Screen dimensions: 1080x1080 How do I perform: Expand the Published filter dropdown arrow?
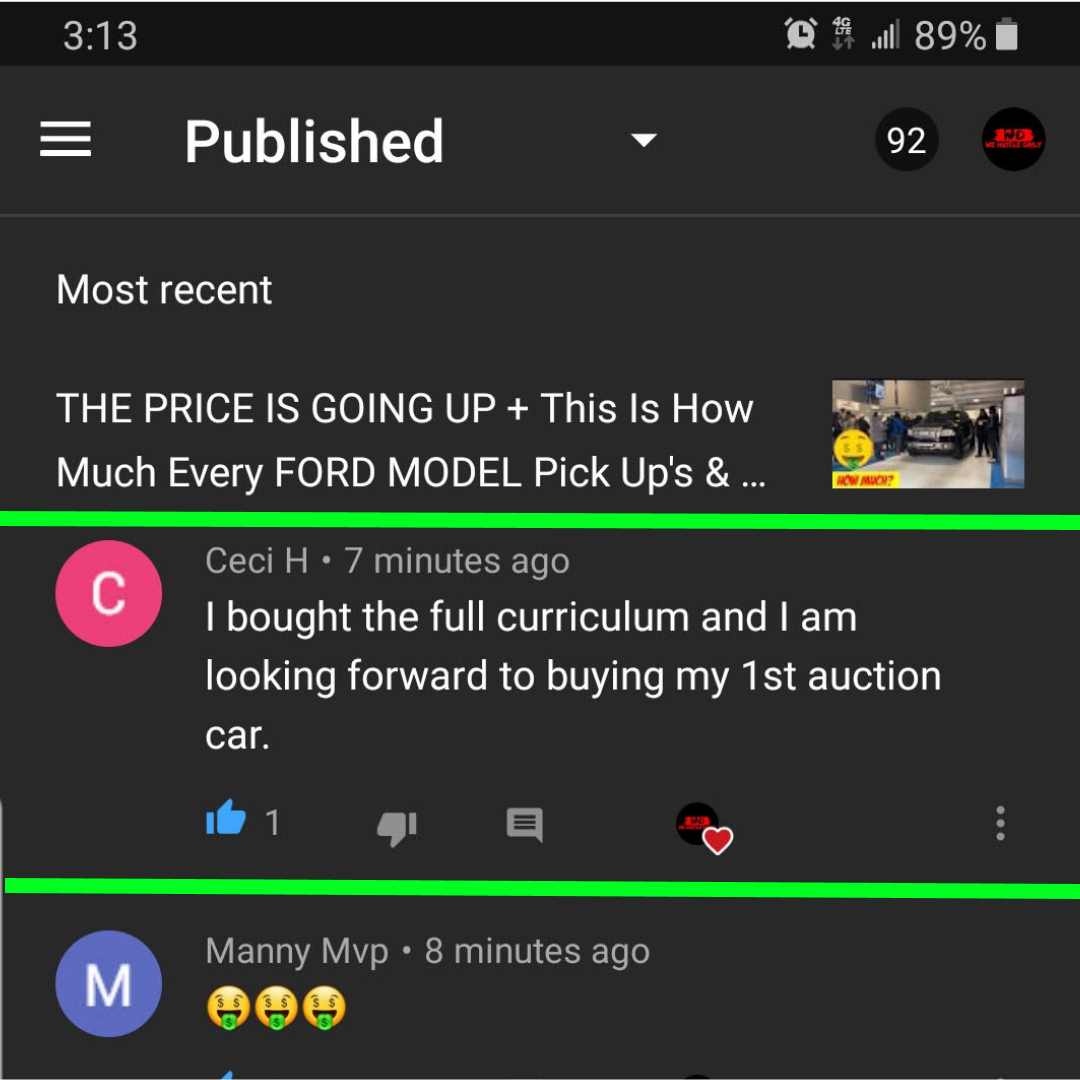(644, 141)
